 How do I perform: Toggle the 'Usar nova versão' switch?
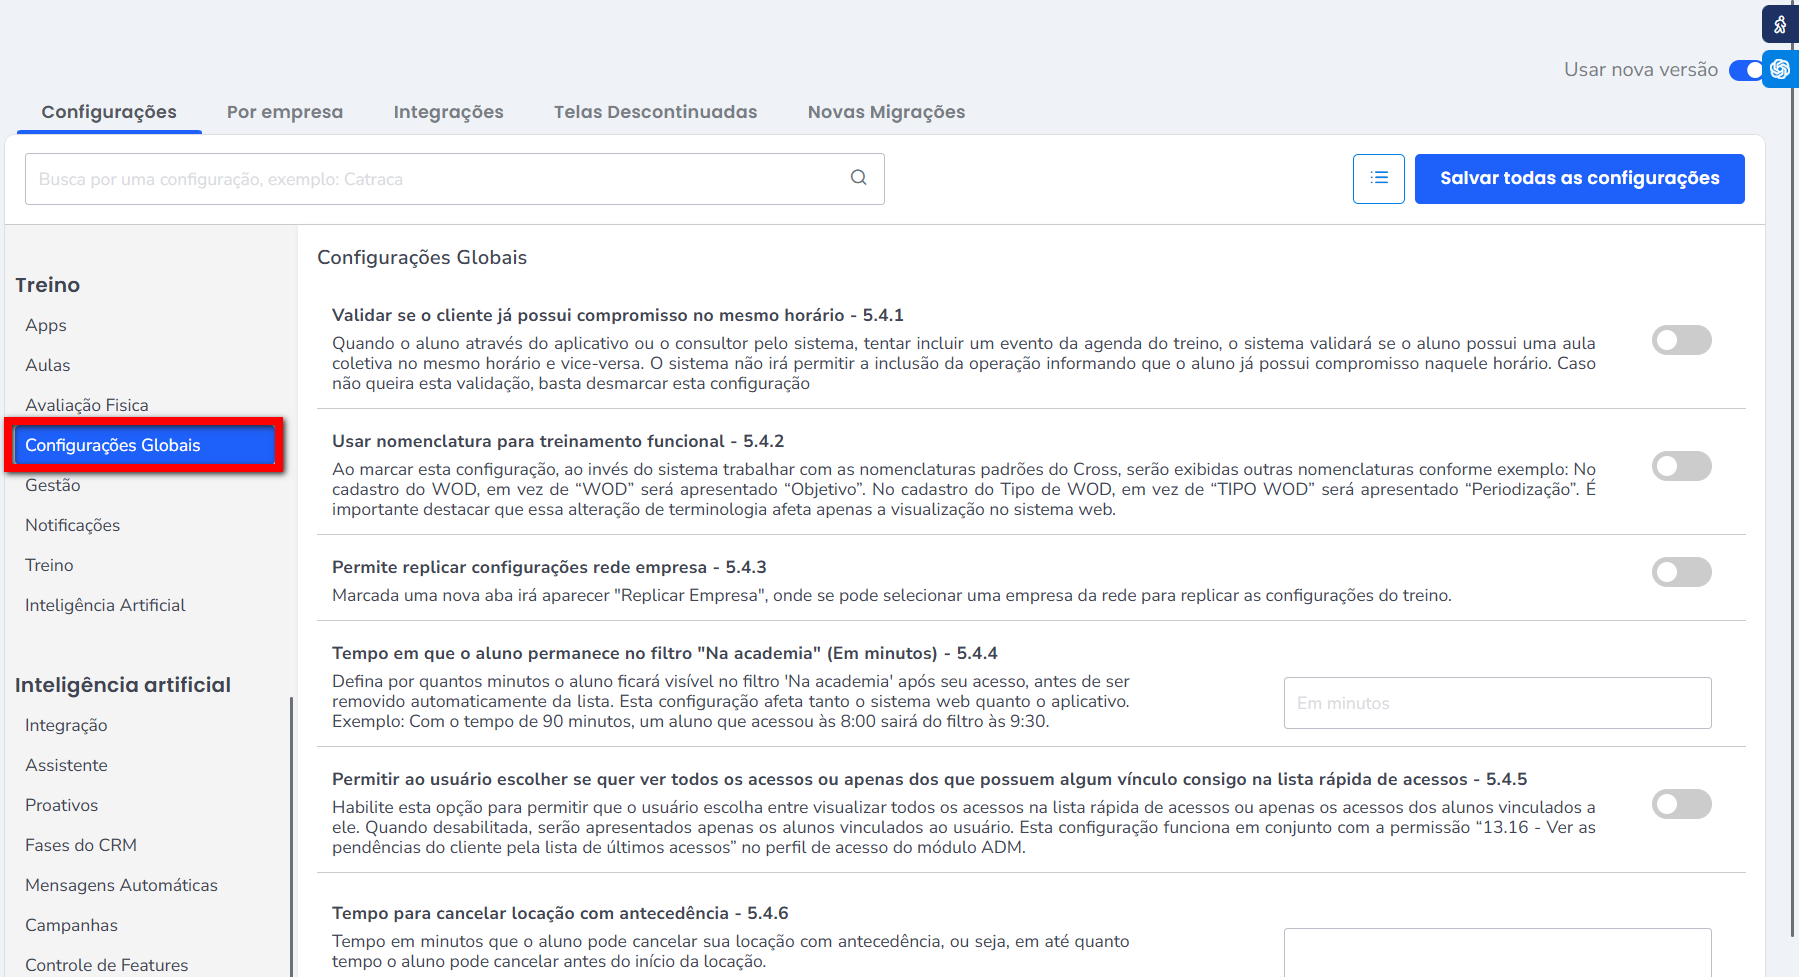coord(1746,70)
